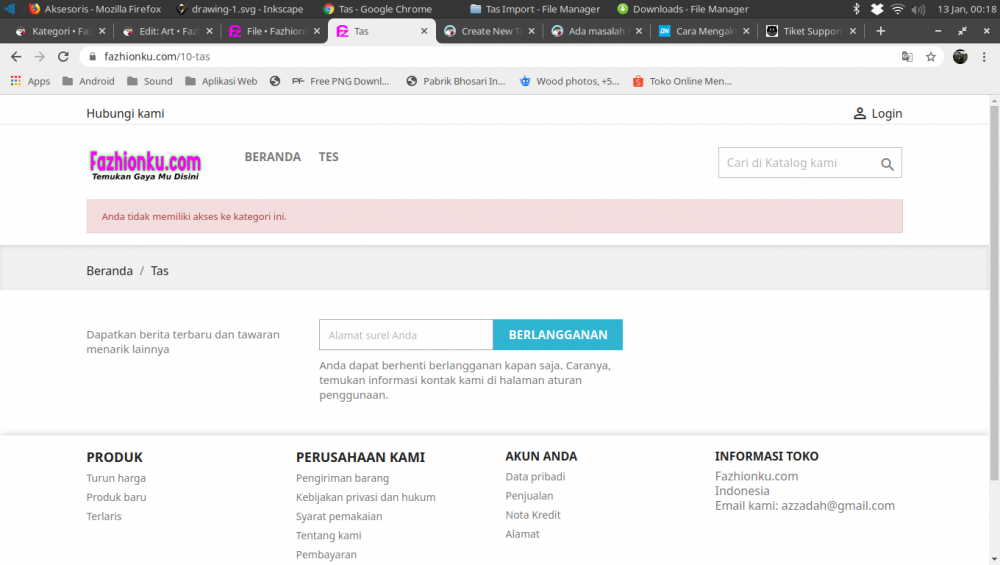Bookmark this page with the star icon
1000x565 pixels.
(930, 57)
